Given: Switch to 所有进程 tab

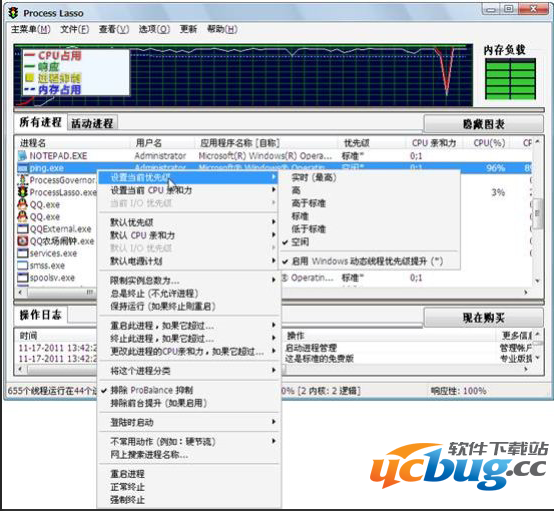Looking at the screenshot, I should (40, 122).
